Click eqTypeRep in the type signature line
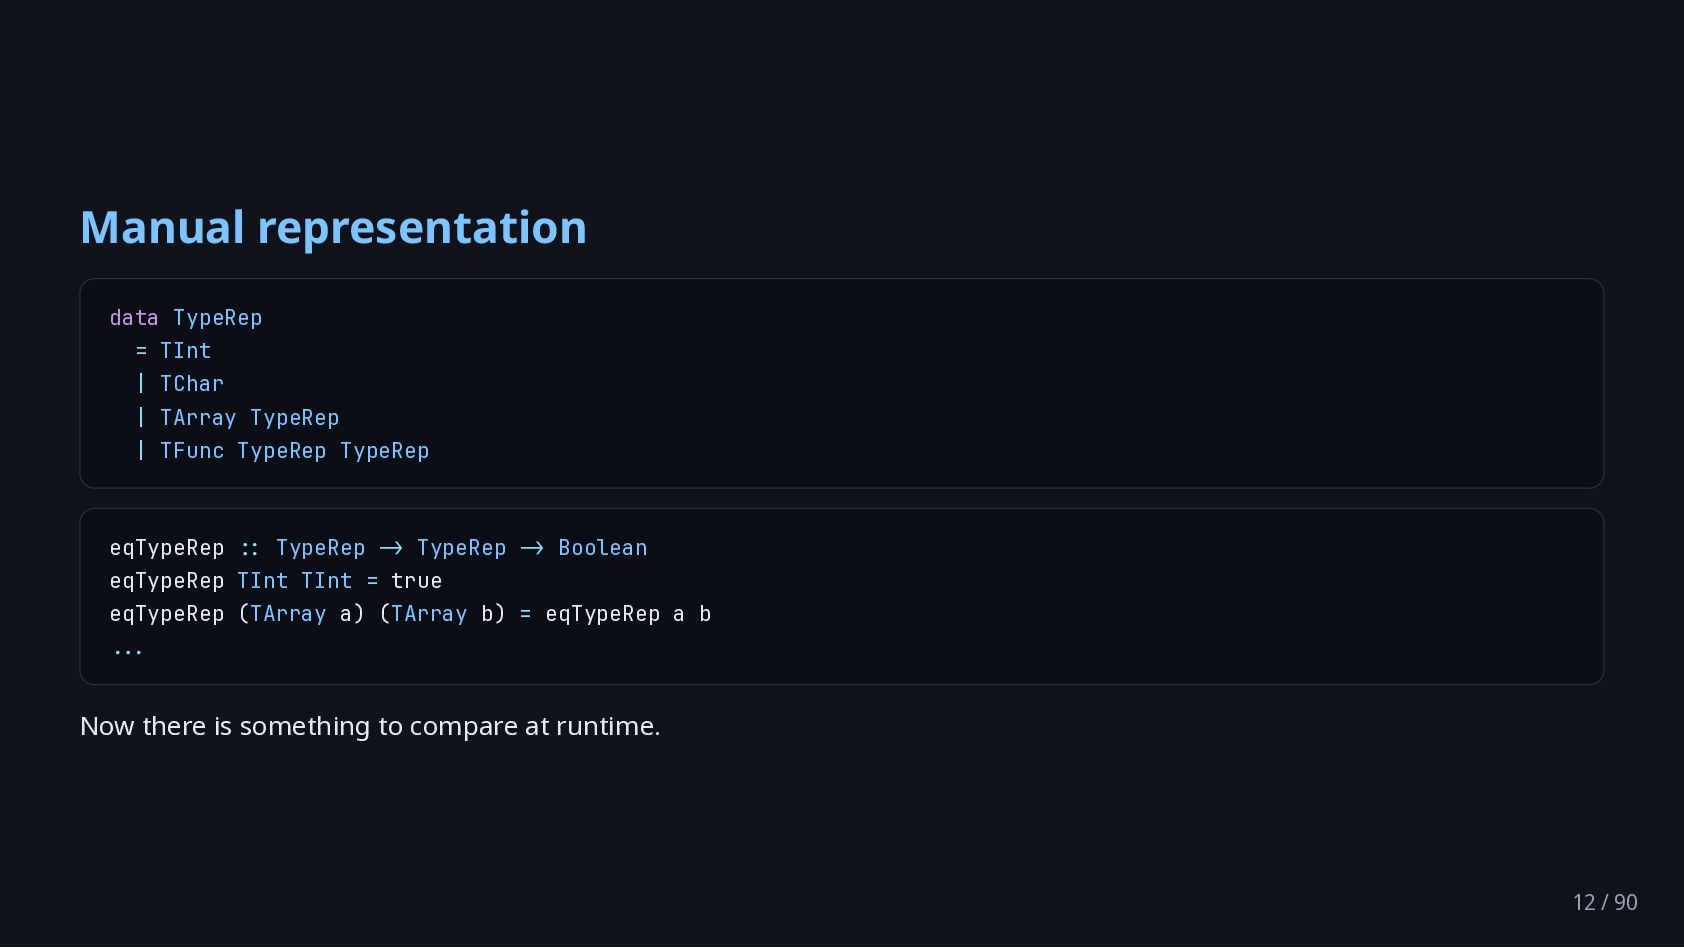 point(167,548)
